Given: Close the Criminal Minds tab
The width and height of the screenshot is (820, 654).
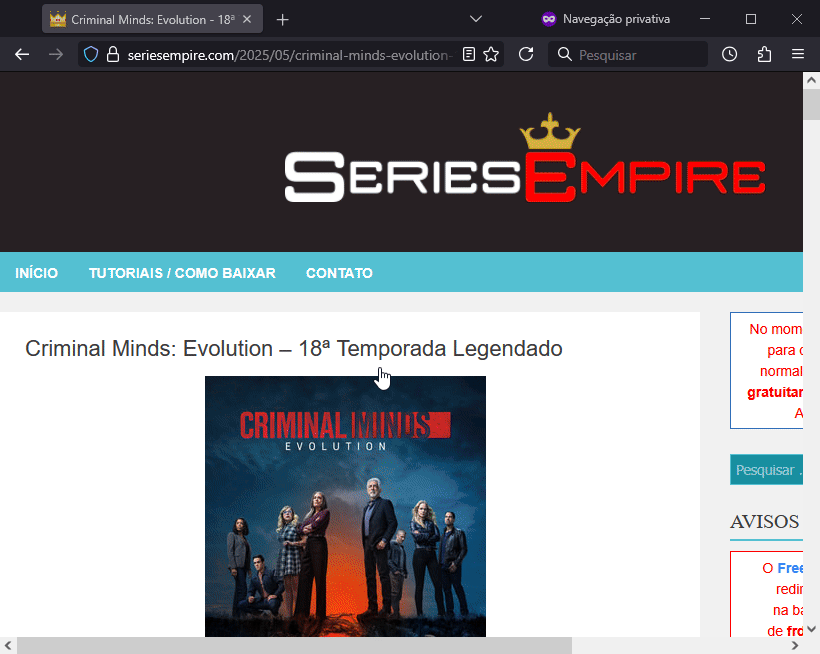Looking at the screenshot, I should [247, 19].
